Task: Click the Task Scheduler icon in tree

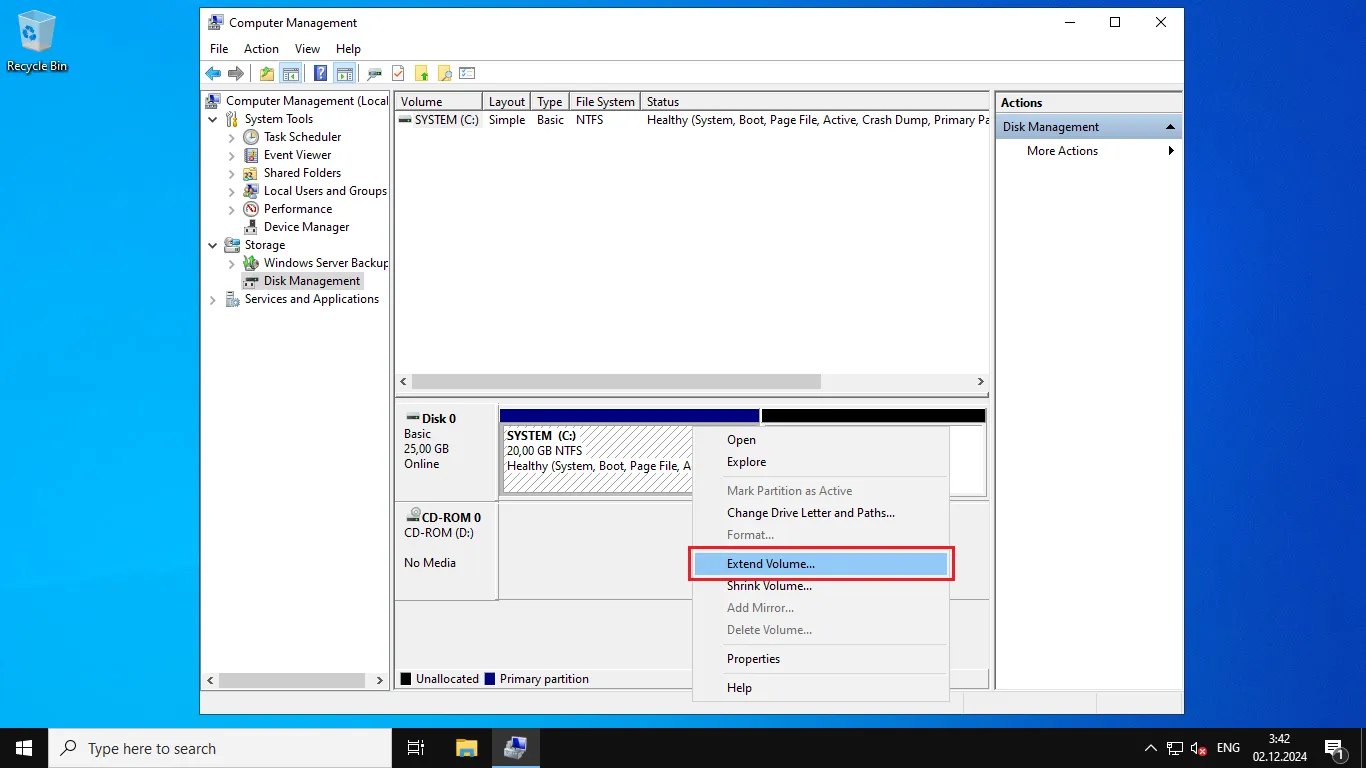Action: coord(251,137)
